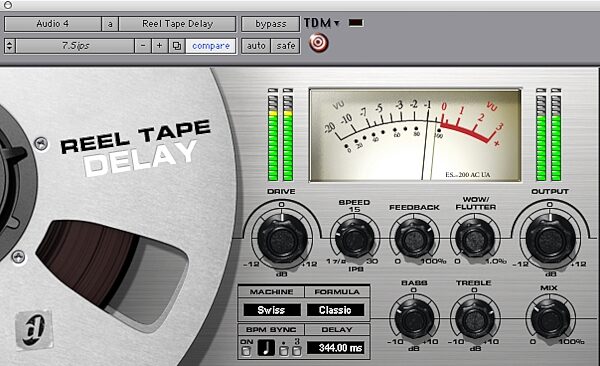Click the BPM SYNC label

tap(271, 329)
